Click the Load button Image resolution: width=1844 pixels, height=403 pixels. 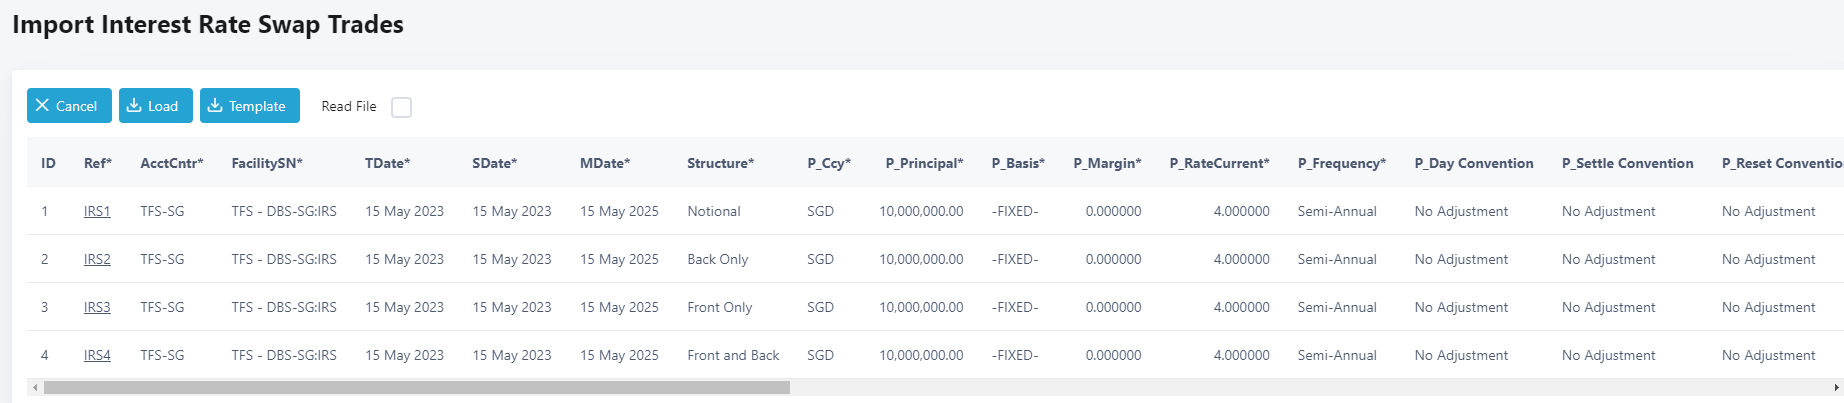pos(155,106)
